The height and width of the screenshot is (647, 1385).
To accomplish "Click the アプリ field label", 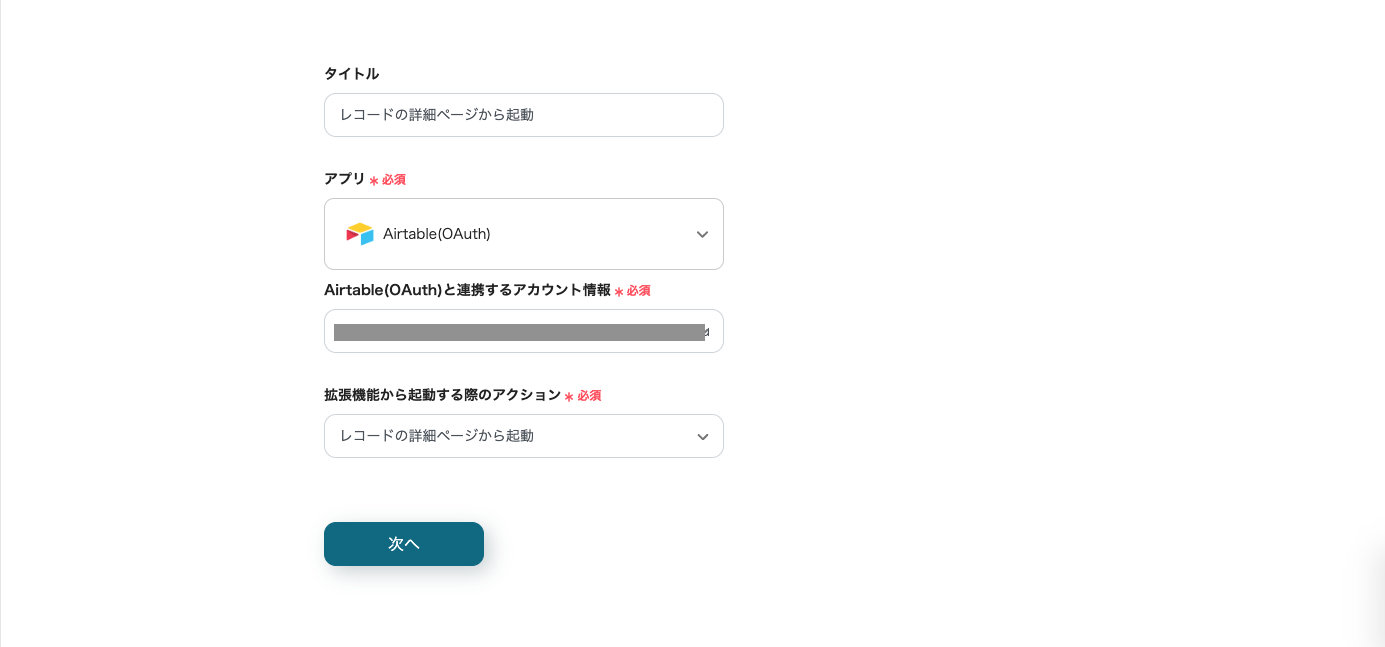I will click(x=345, y=179).
